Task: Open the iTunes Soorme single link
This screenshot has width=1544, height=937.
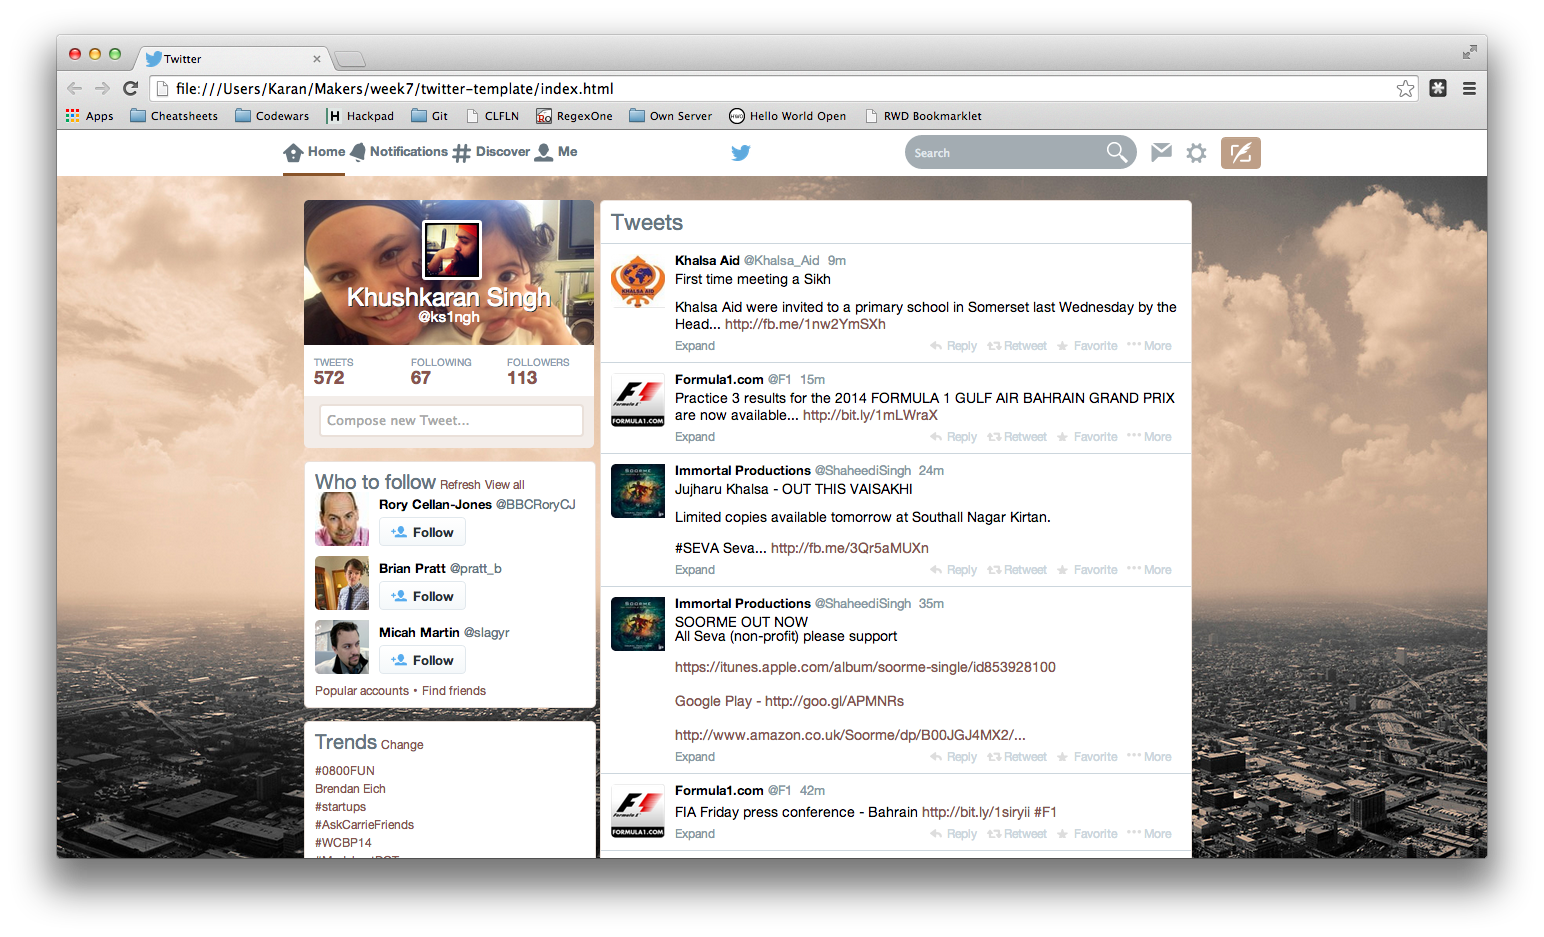Action: point(865,667)
